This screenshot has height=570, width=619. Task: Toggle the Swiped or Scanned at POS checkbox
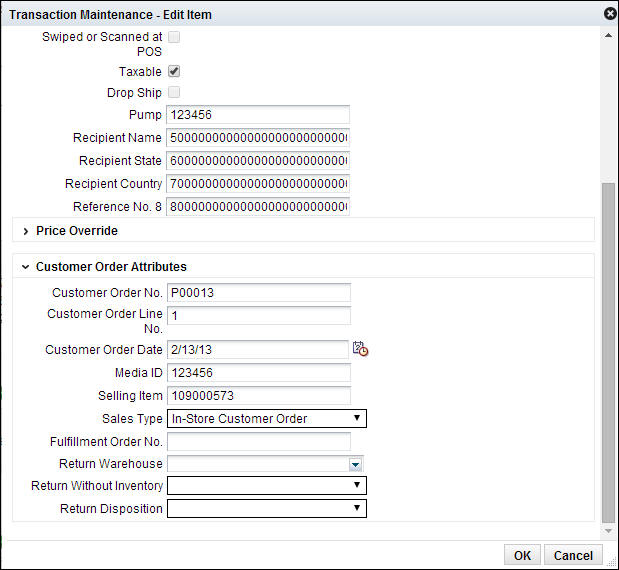[x=174, y=37]
